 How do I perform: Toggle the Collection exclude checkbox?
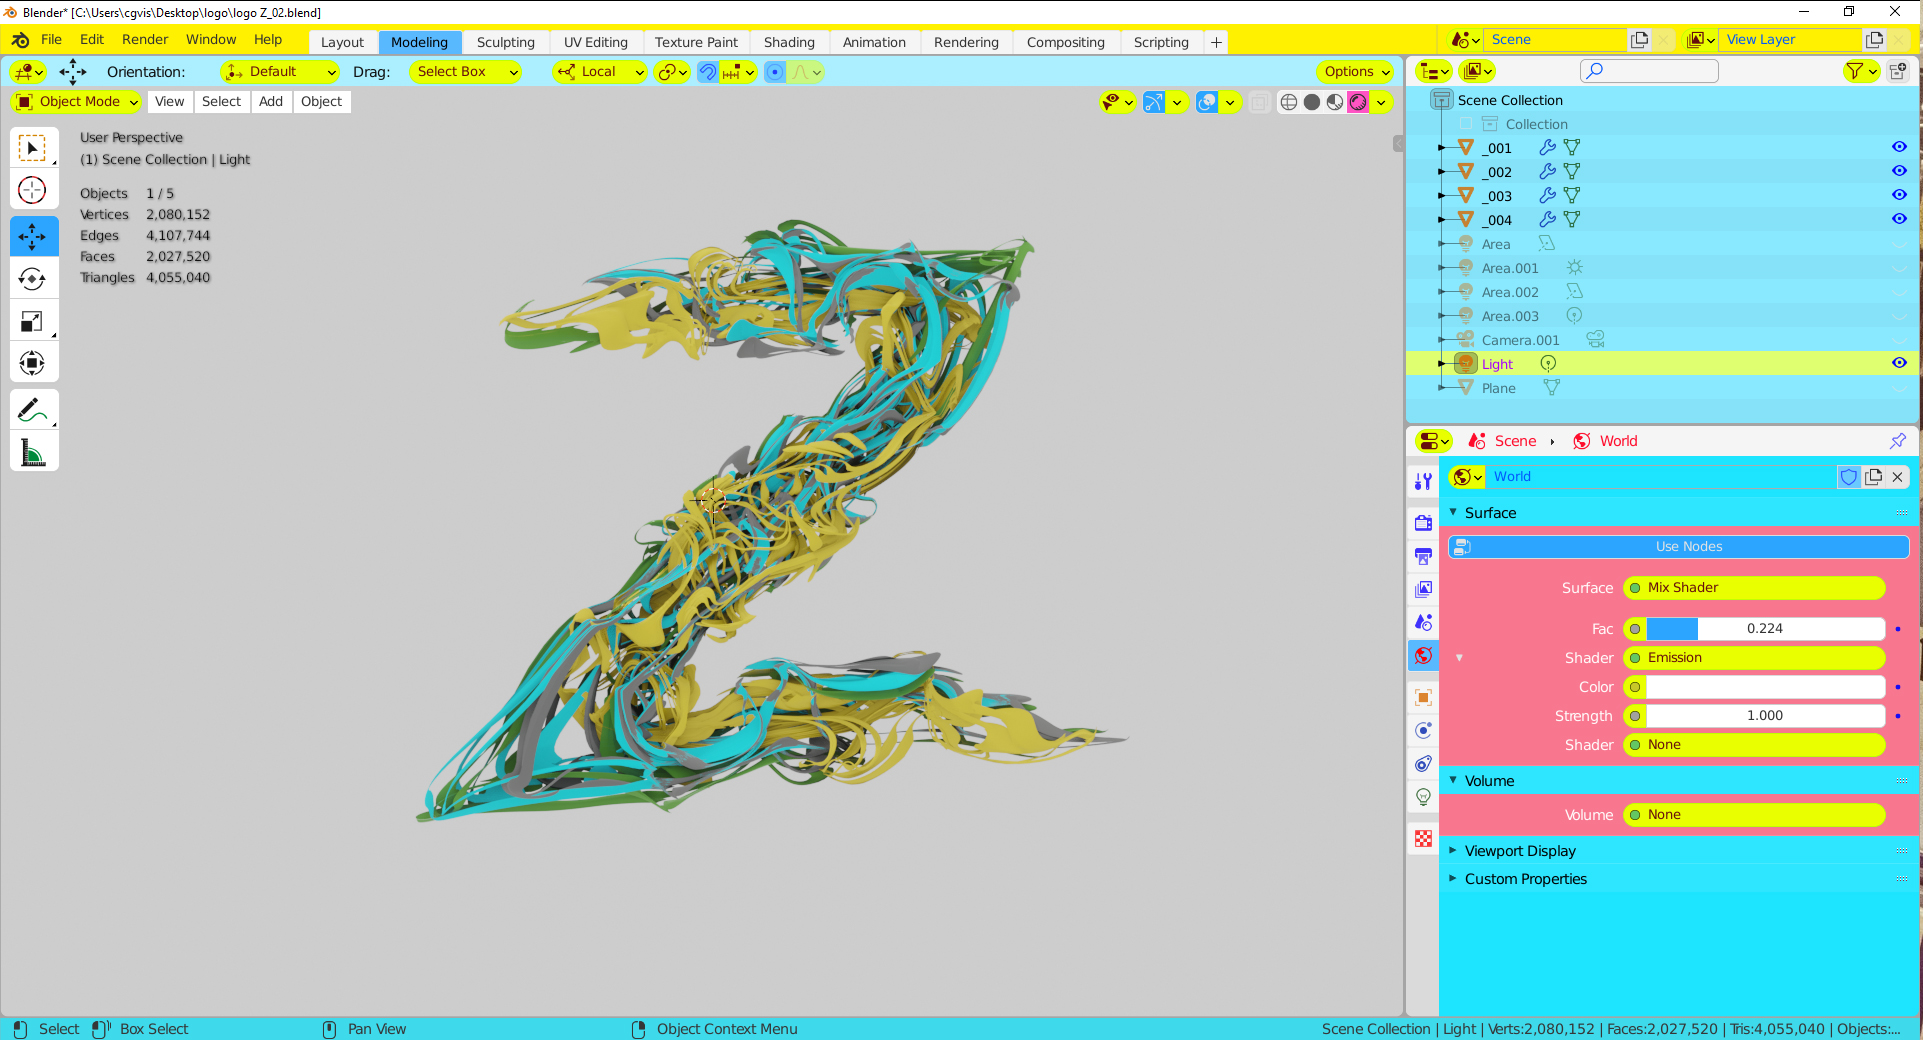pyautogui.click(x=1465, y=124)
